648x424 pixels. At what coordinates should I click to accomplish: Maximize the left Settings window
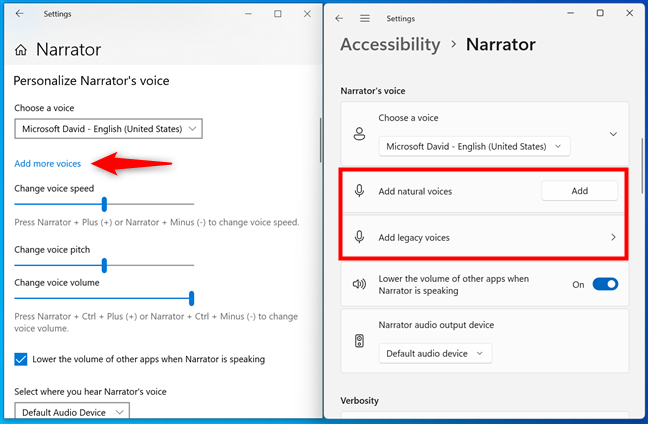coord(278,14)
